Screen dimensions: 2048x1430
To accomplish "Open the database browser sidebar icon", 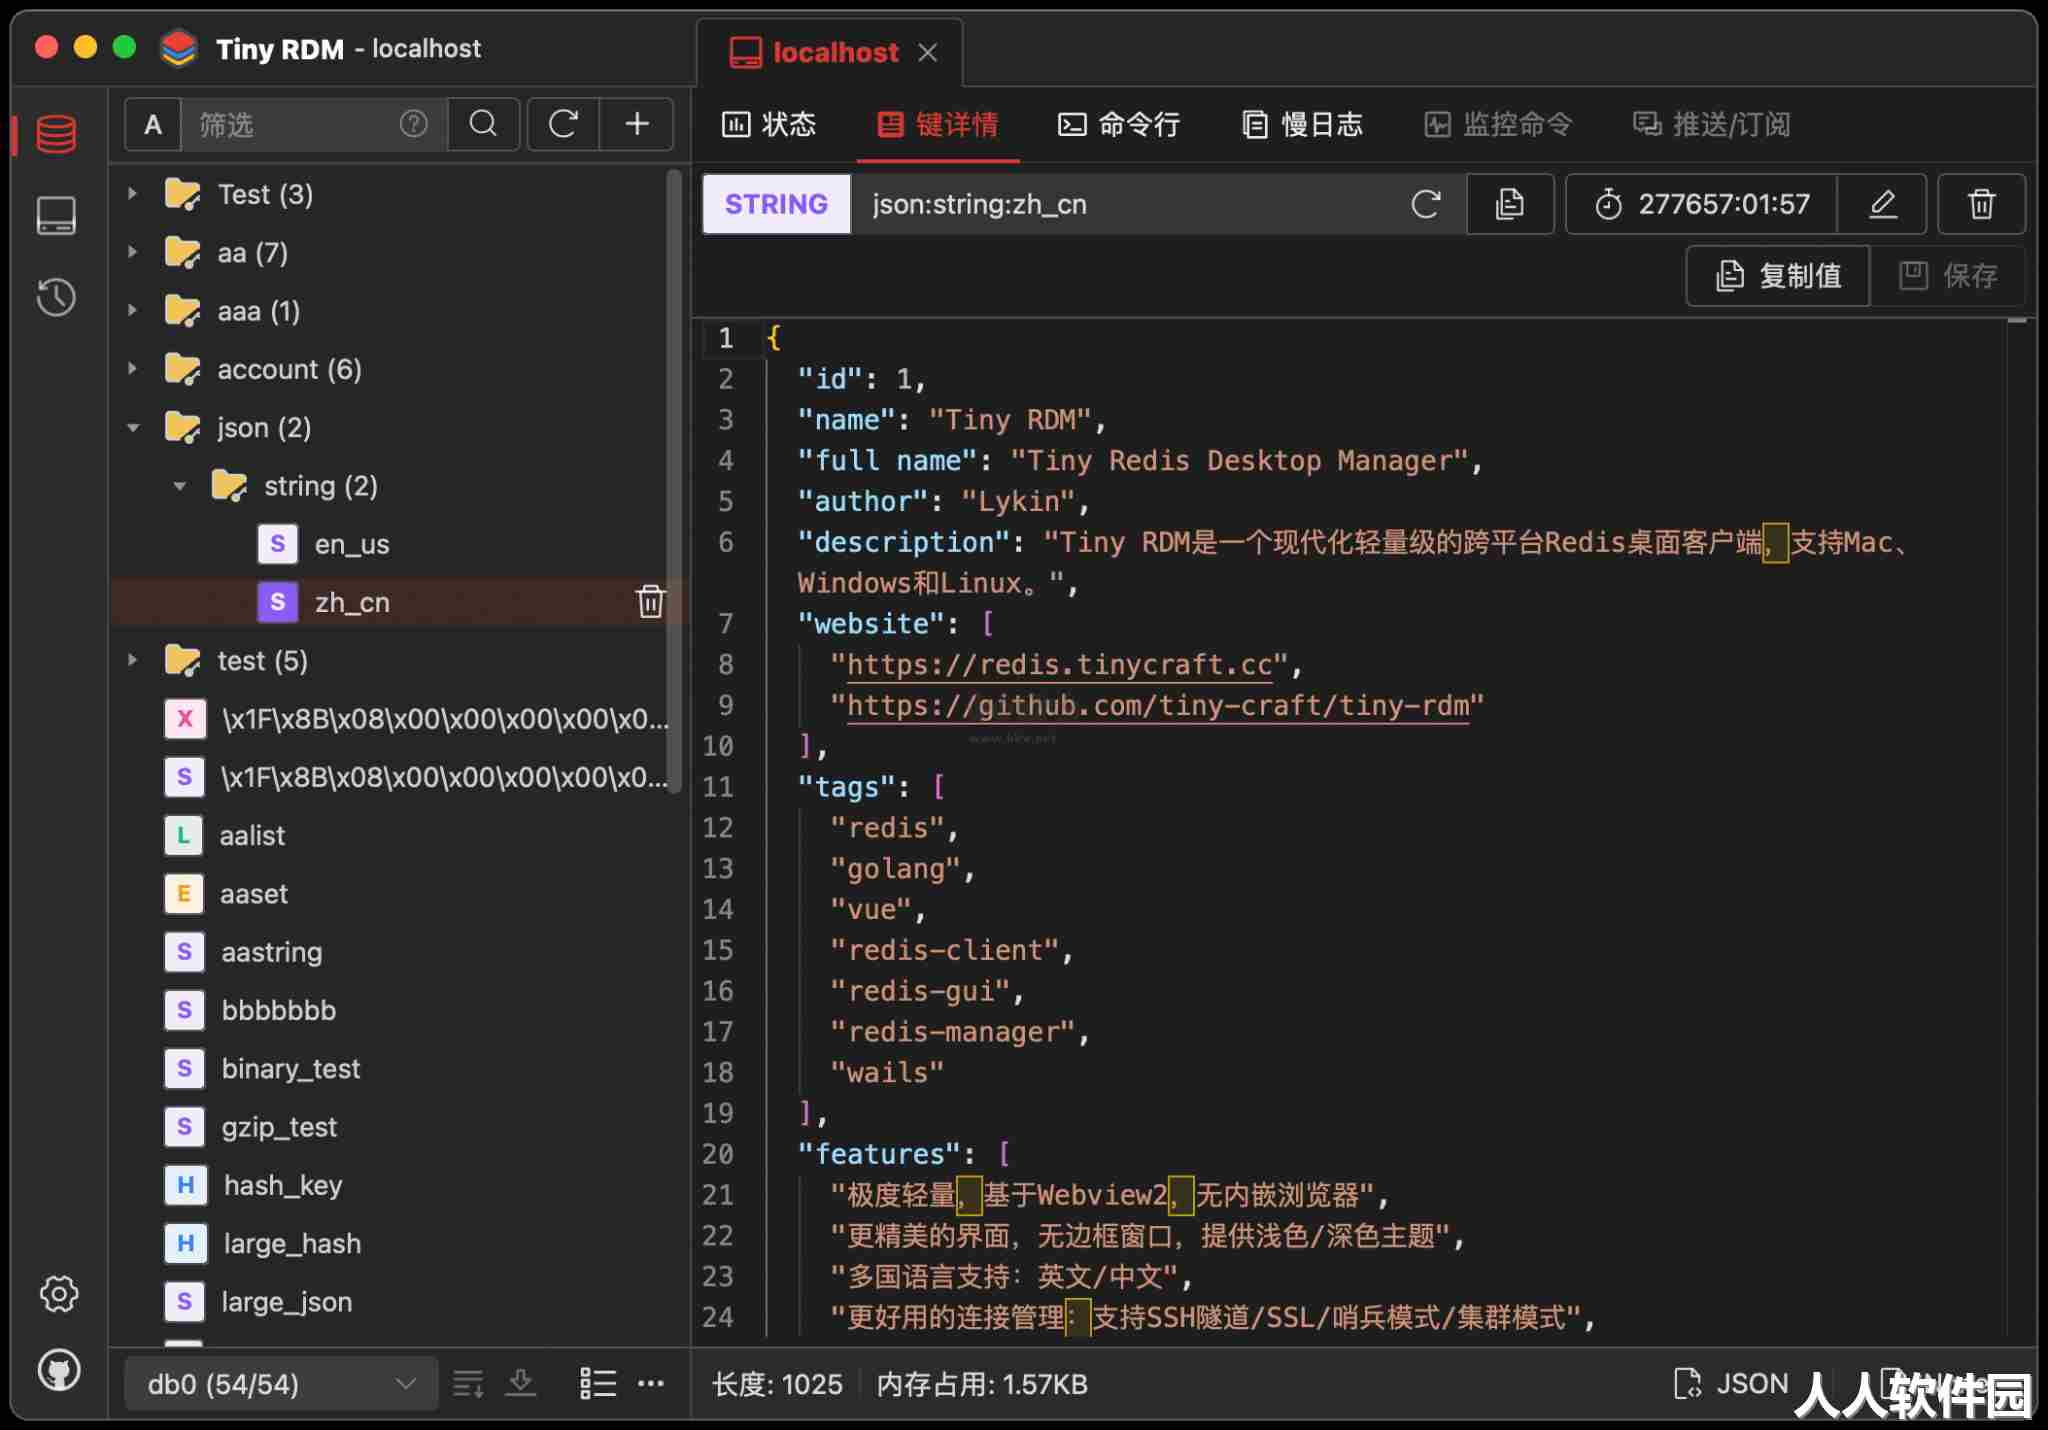I will [x=56, y=134].
